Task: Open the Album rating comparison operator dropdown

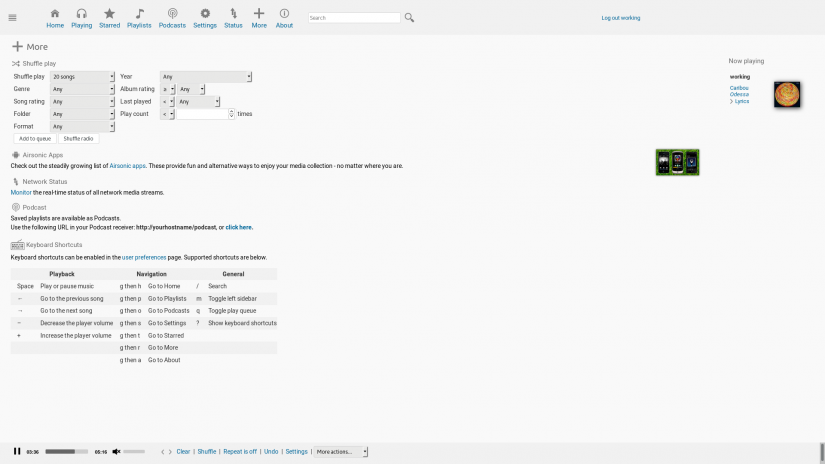Action: coord(168,89)
